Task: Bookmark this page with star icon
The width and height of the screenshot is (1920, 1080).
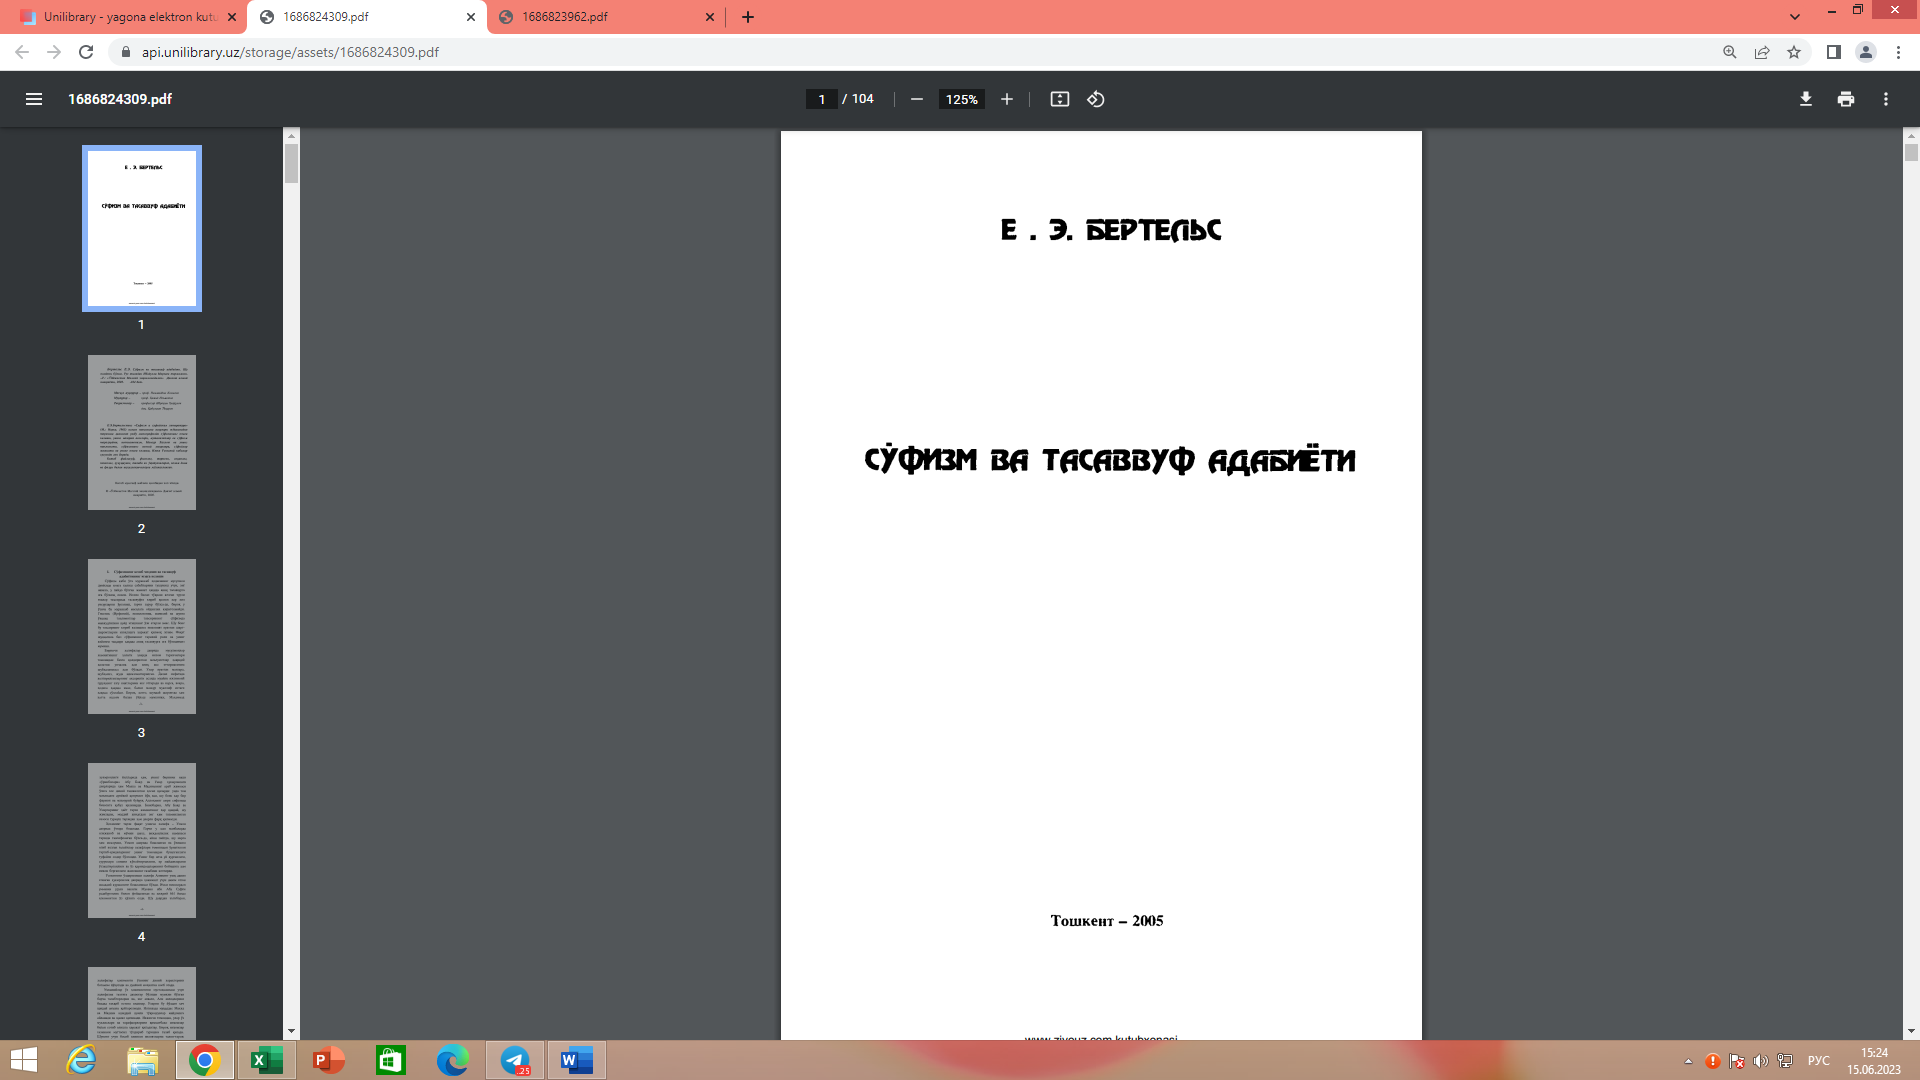Action: (1794, 52)
